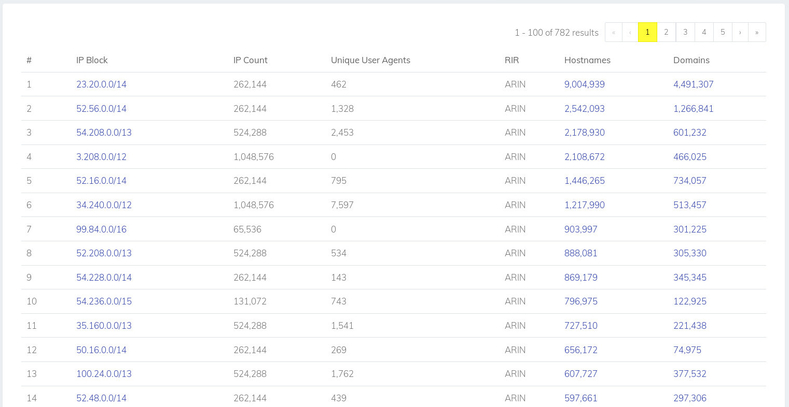Jump to the last page double arrow

coord(757,32)
